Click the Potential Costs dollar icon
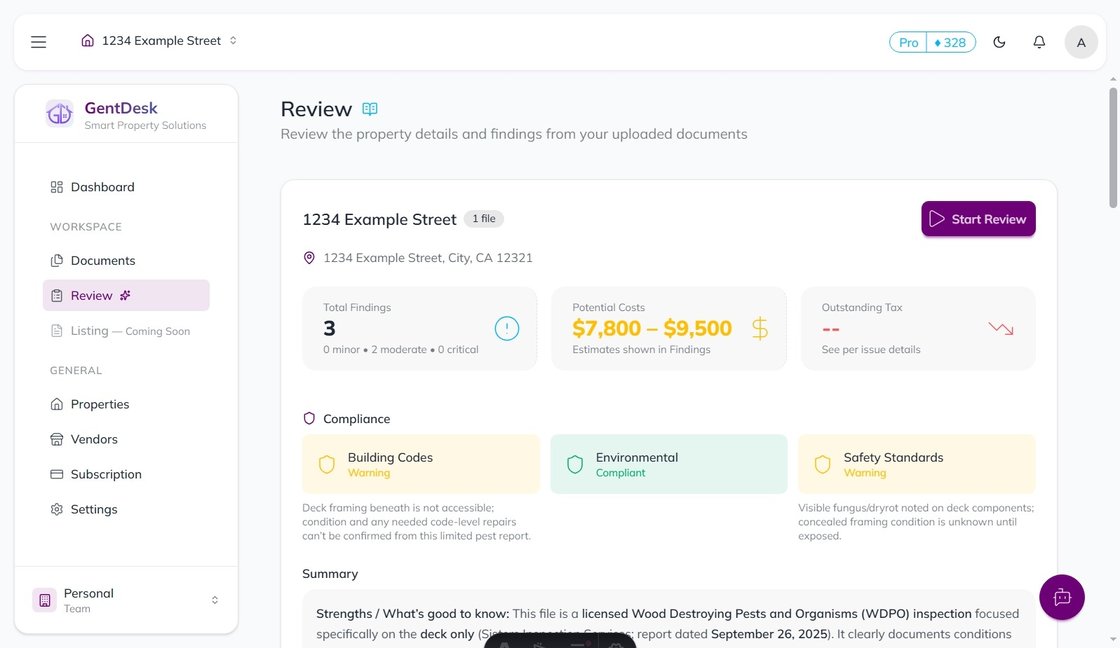Image resolution: width=1120 pixels, height=648 pixels. [x=759, y=328]
